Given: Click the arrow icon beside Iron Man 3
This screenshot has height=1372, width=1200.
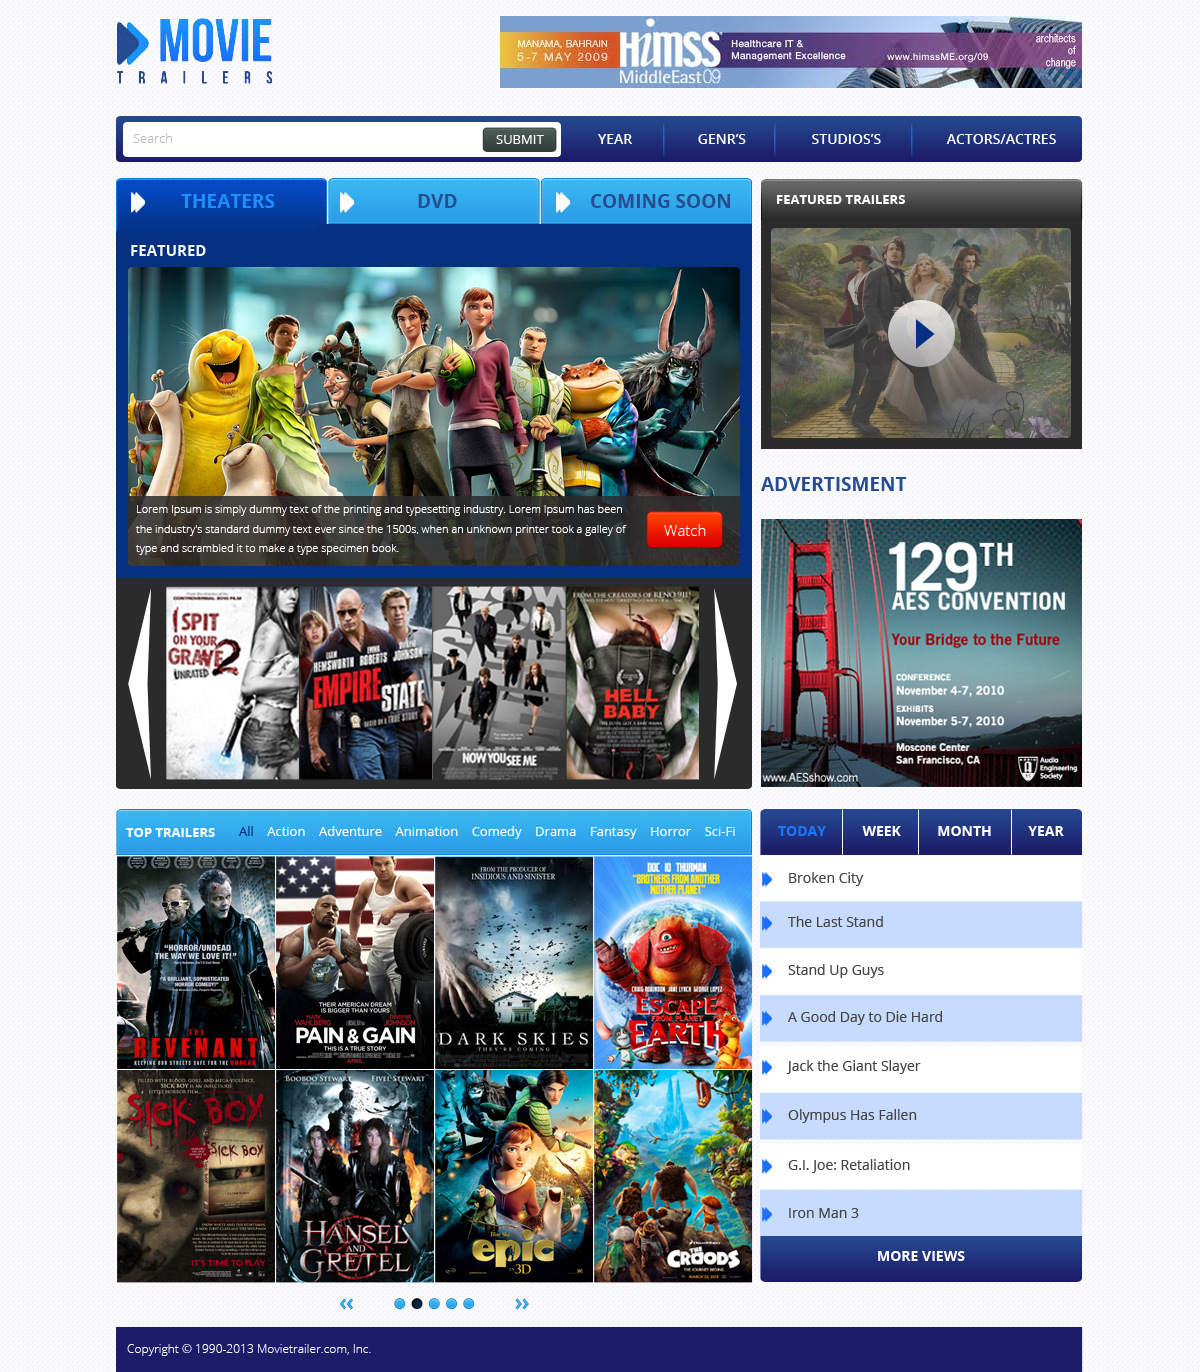Looking at the screenshot, I should (x=767, y=1214).
